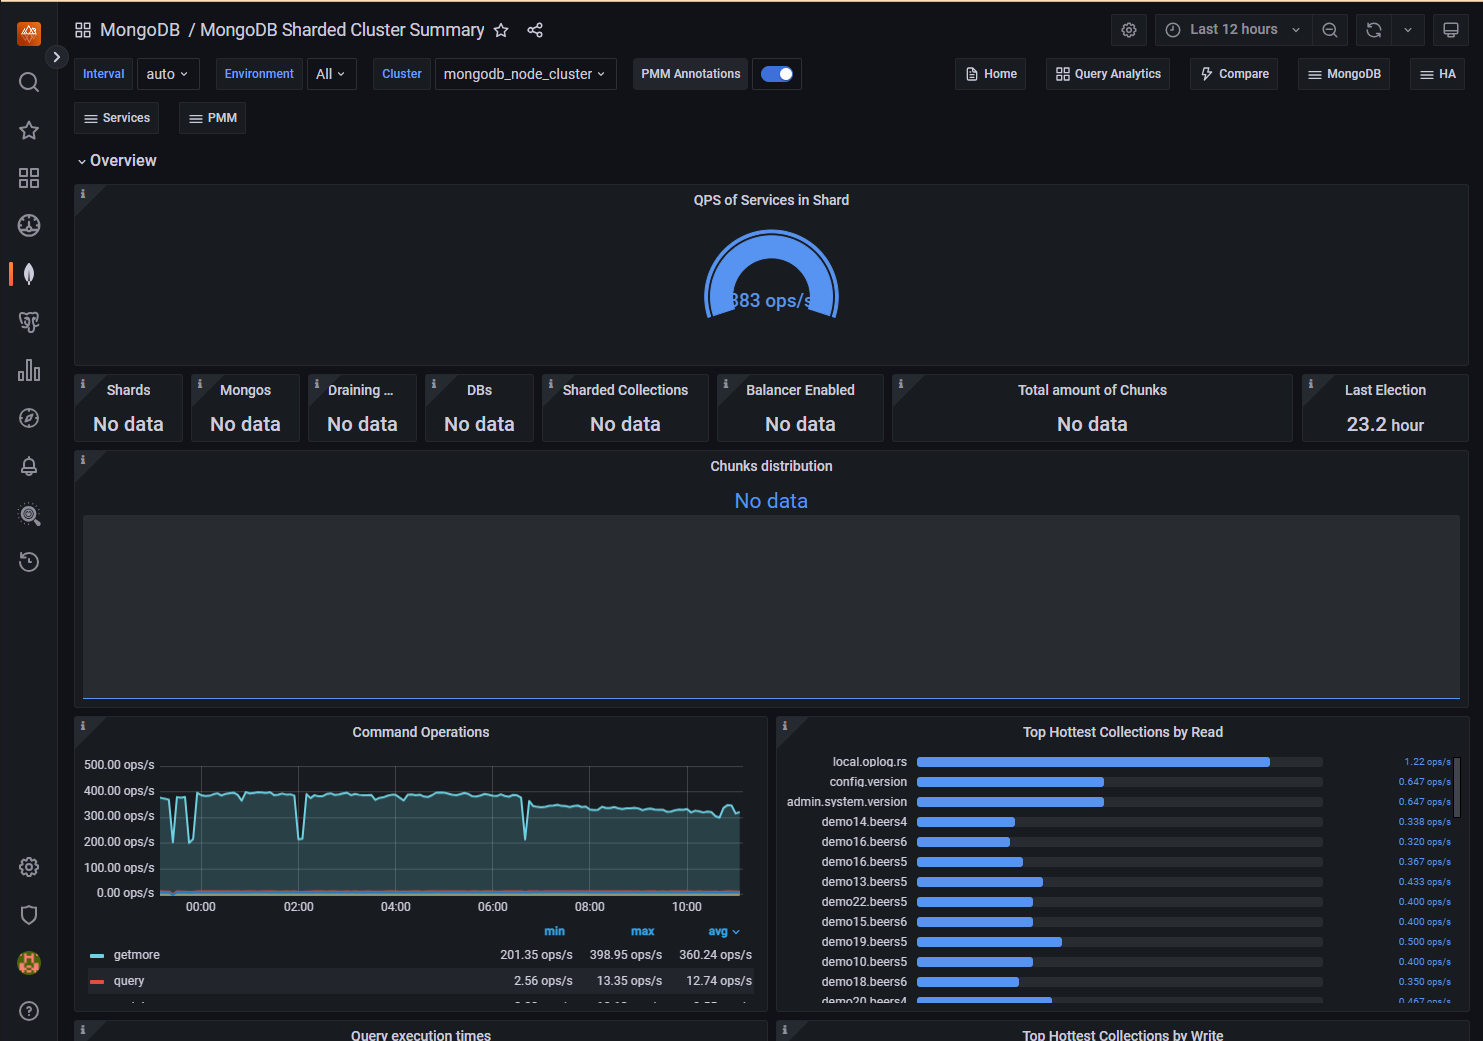Sort the legend by the max column
The width and height of the screenshot is (1483, 1041).
[x=642, y=931]
